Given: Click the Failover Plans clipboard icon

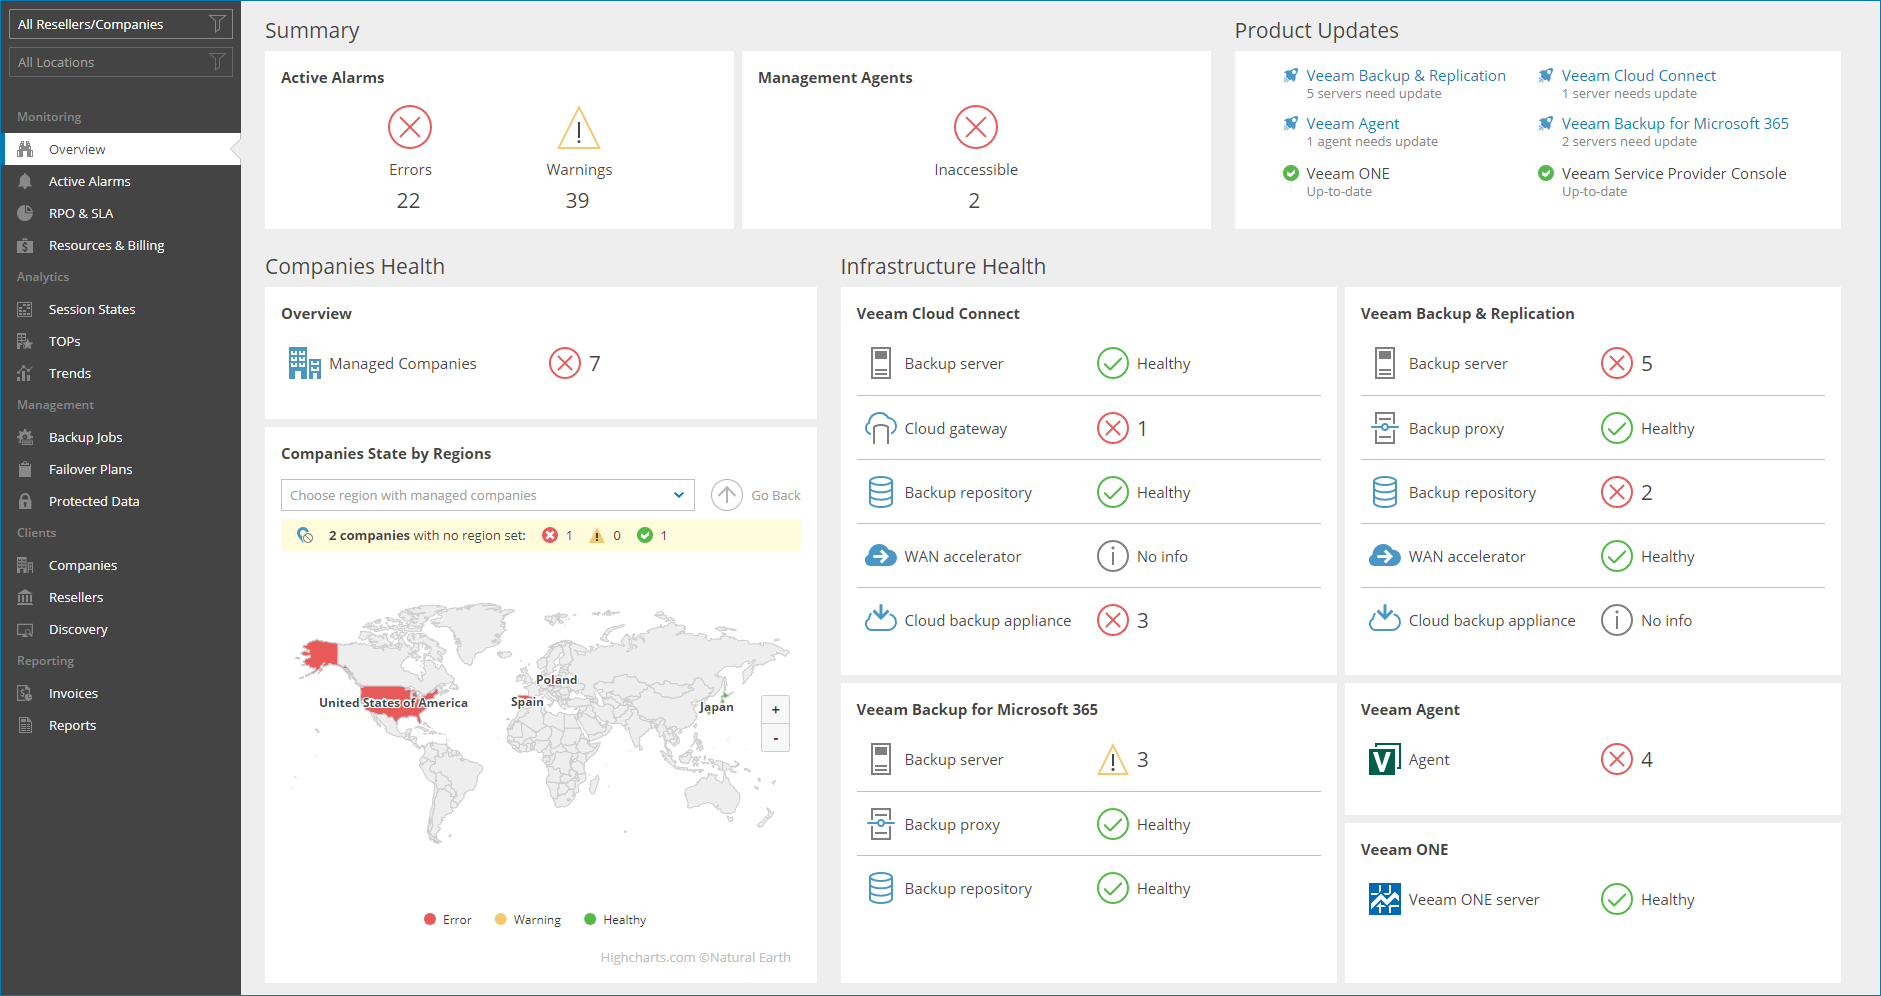Looking at the screenshot, I should click(25, 469).
